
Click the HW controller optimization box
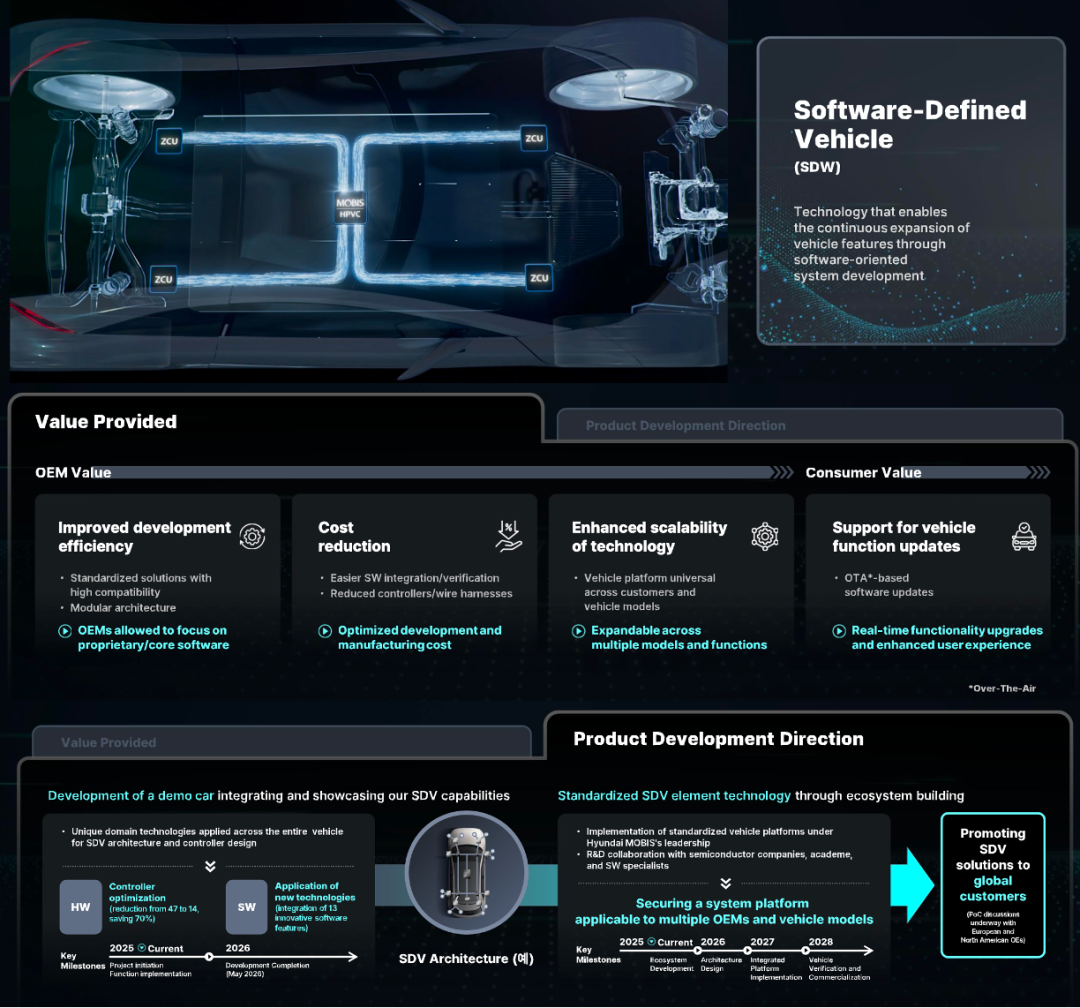click(x=81, y=907)
